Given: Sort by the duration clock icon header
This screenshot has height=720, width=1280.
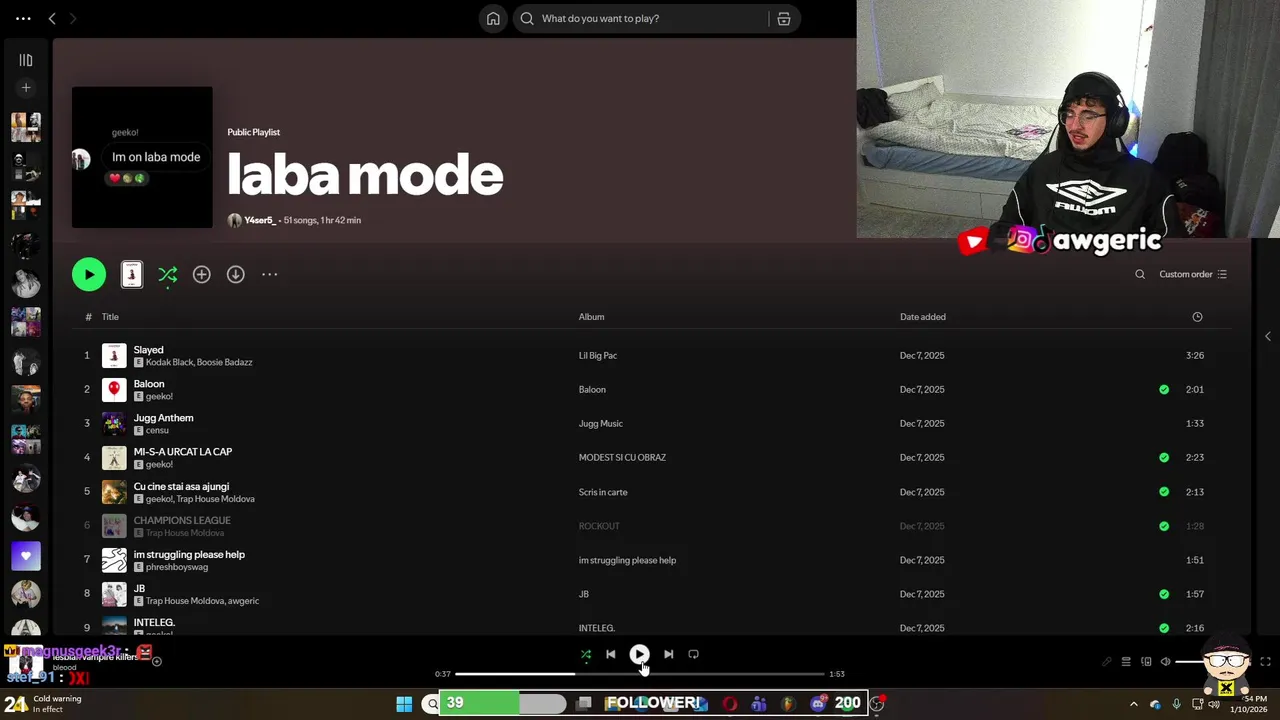Looking at the screenshot, I should (1197, 317).
